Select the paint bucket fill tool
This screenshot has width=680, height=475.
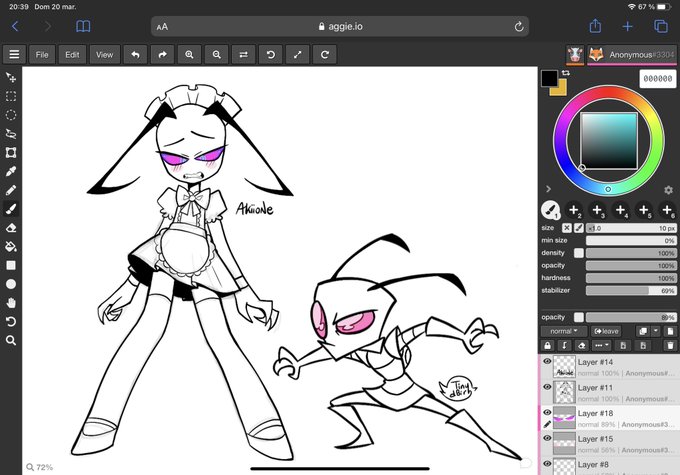11,246
